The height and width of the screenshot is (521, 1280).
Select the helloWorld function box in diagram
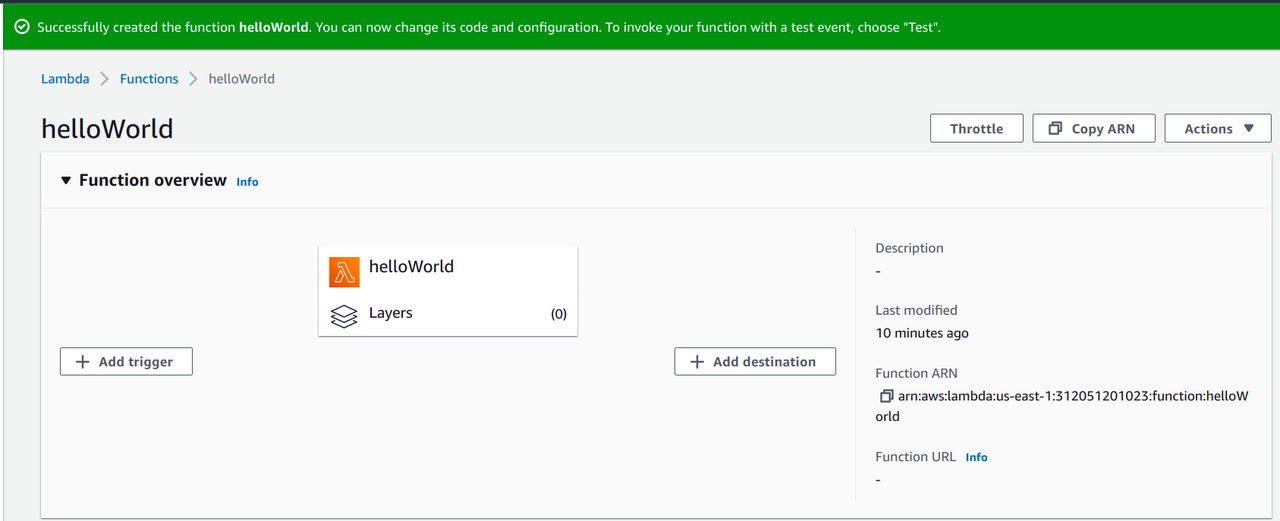coord(447,268)
